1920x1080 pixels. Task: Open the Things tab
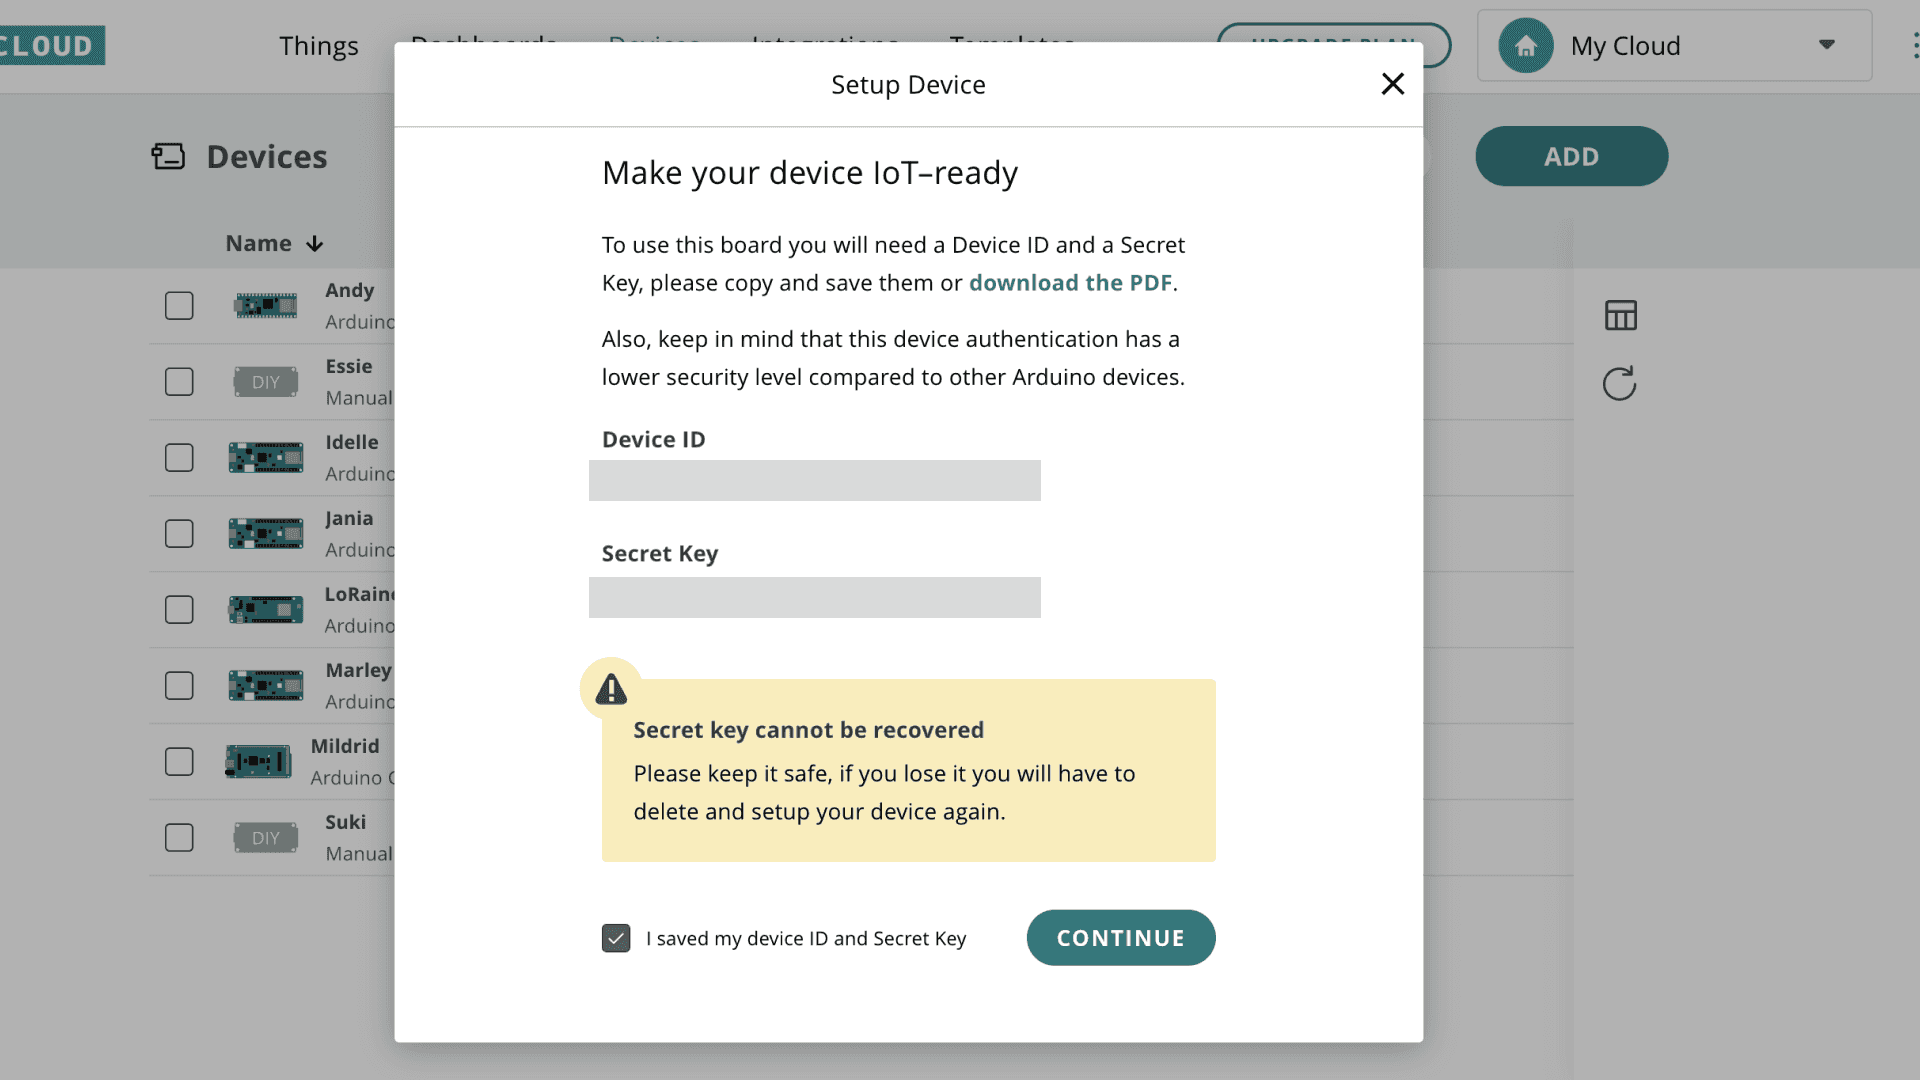click(x=318, y=46)
